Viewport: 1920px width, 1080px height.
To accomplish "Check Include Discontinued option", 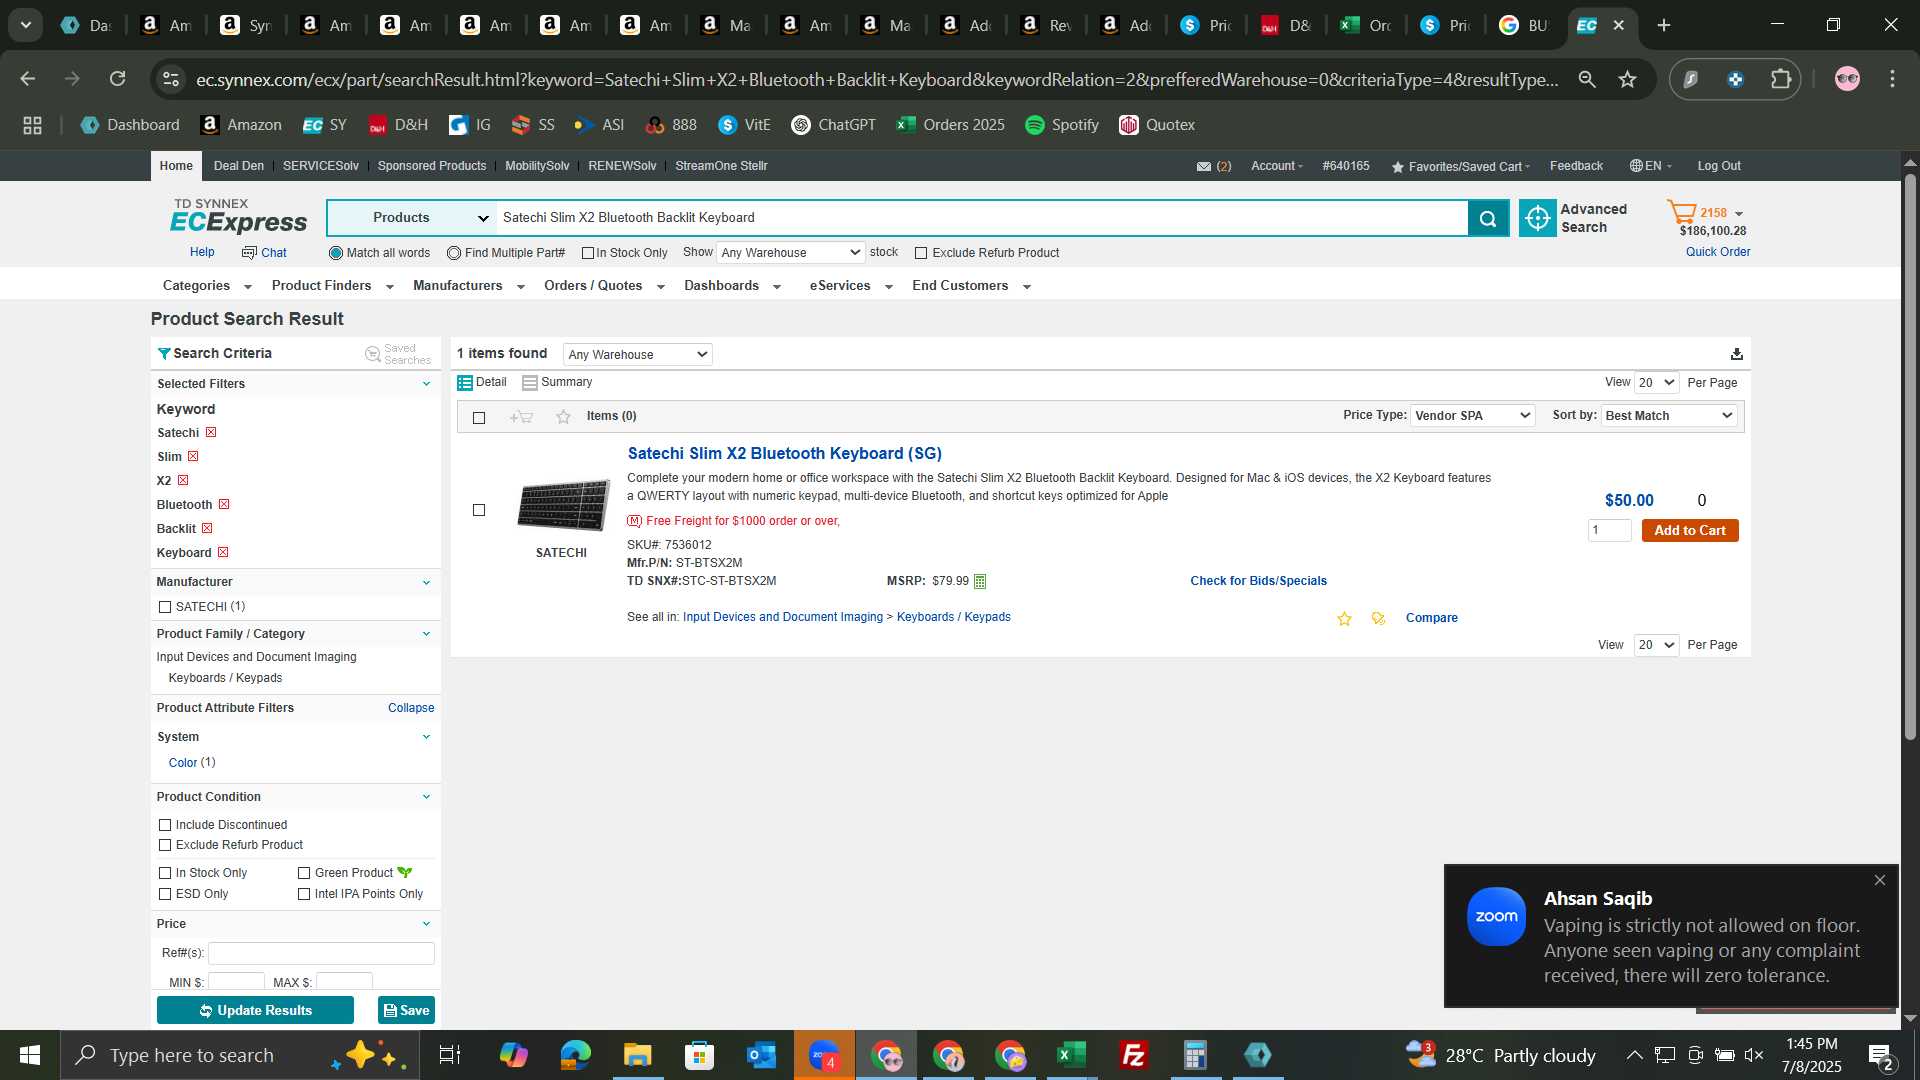I will point(165,825).
